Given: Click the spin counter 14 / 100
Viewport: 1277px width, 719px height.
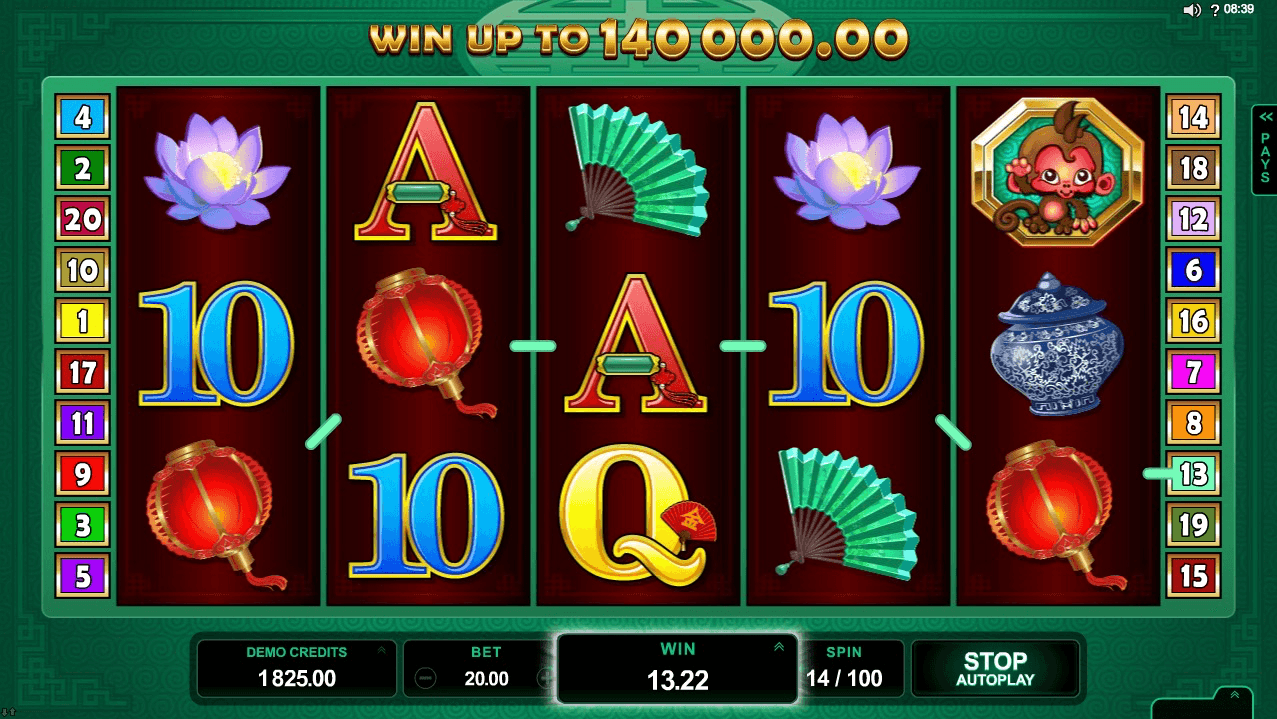Looking at the screenshot, I should click(844, 679).
